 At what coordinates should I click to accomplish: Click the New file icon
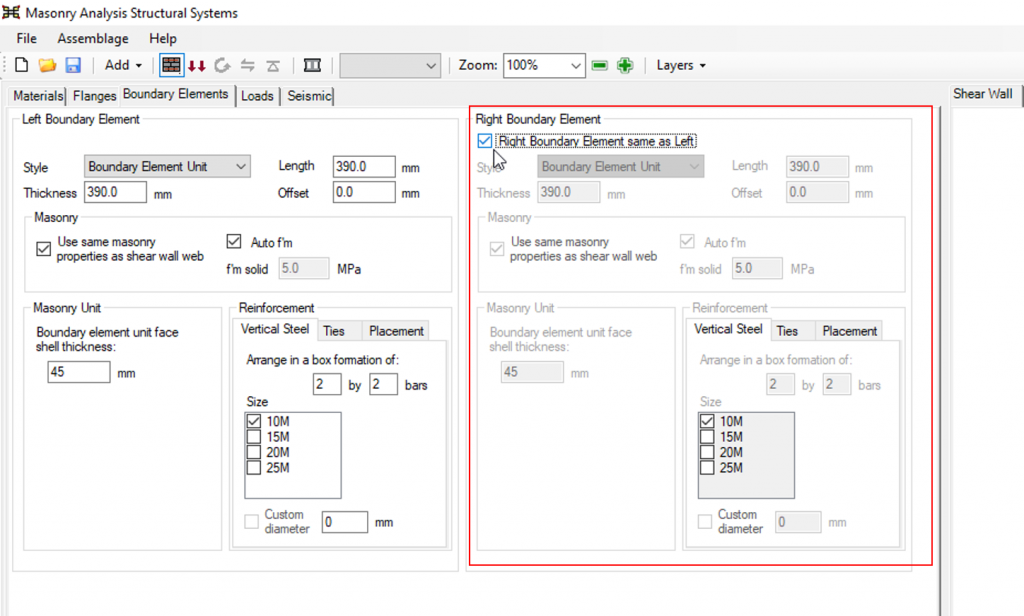21,65
